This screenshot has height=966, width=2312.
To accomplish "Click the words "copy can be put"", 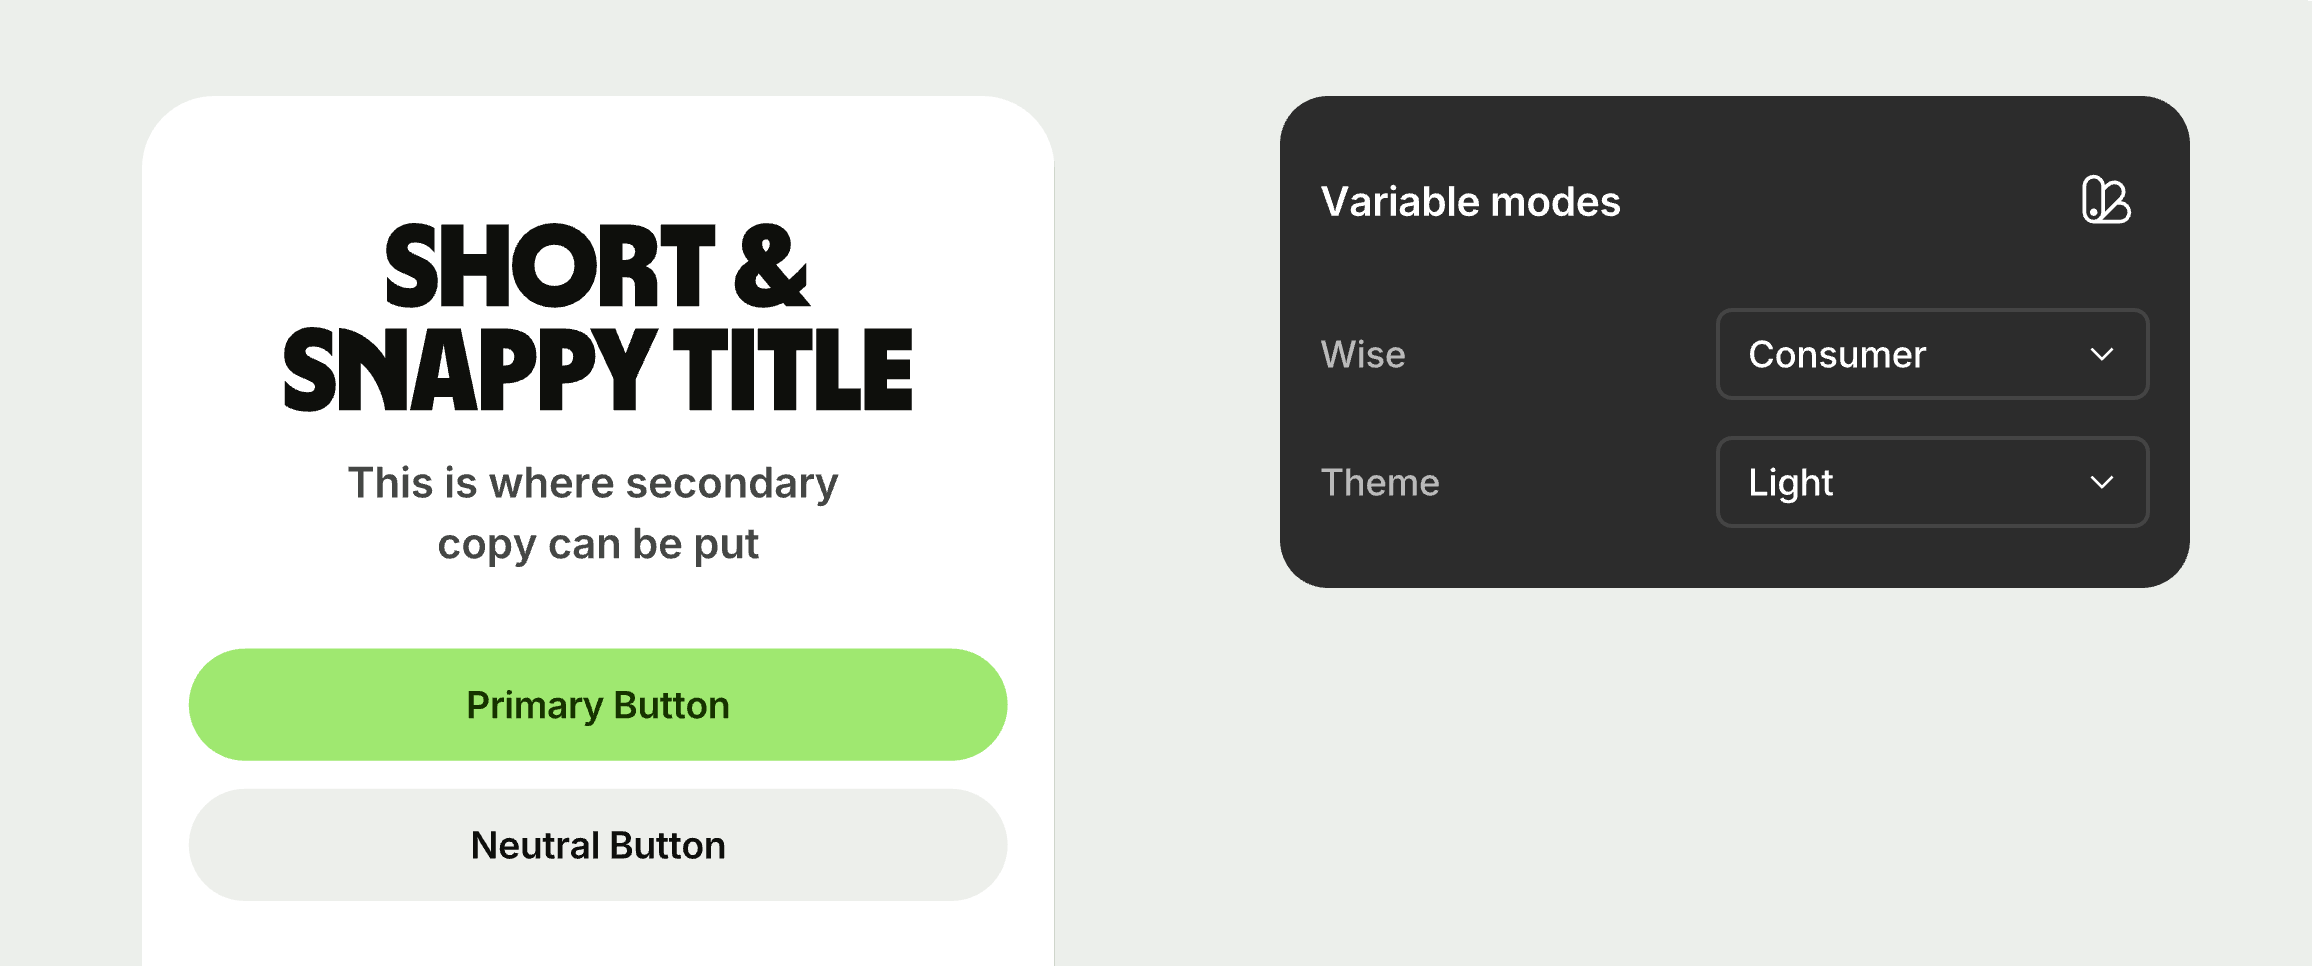I will coord(598,545).
